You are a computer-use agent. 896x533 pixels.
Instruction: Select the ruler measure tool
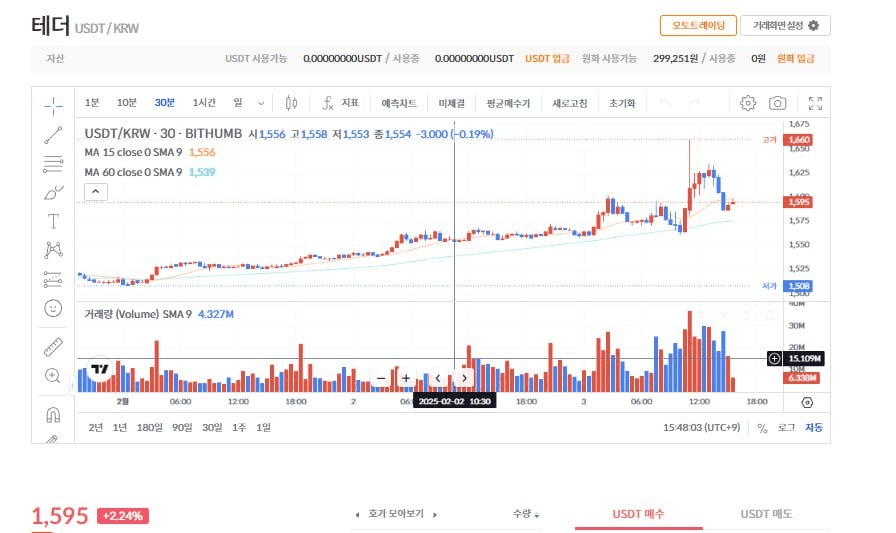click(x=53, y=347)
